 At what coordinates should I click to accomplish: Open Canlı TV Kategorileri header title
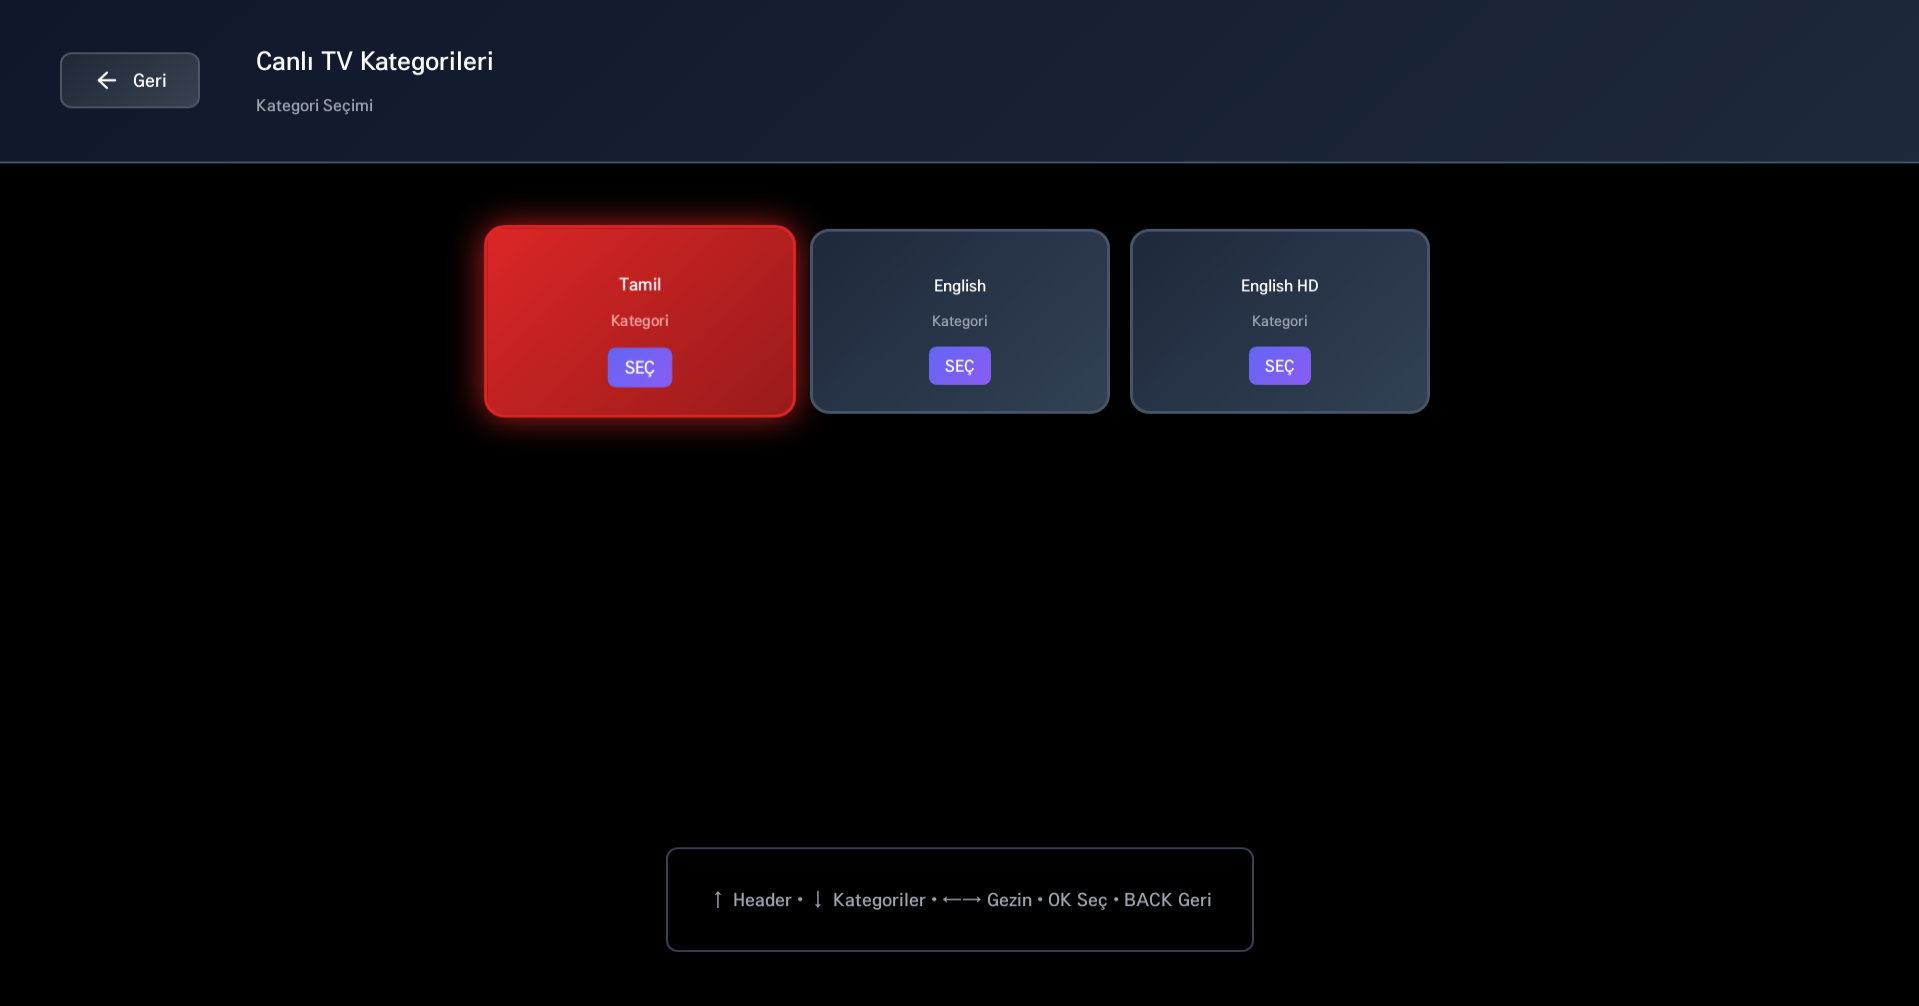pos(374,61)
